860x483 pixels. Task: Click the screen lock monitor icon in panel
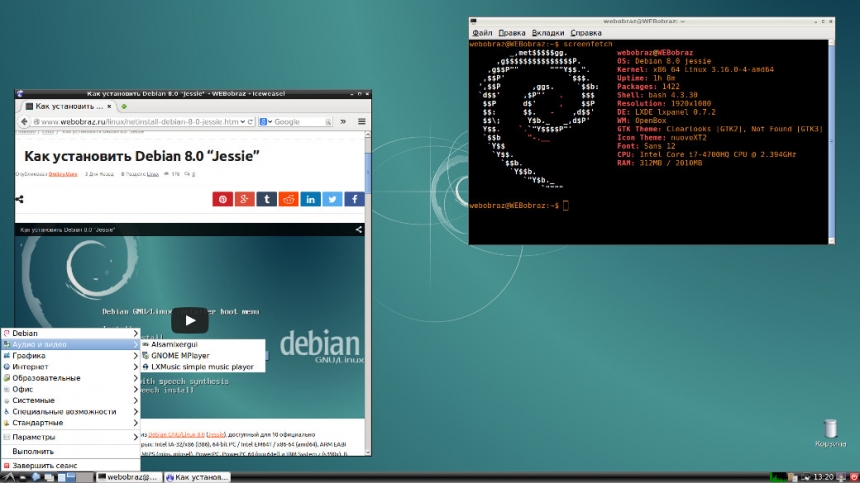pyautogui.click(x=841, y=478)
